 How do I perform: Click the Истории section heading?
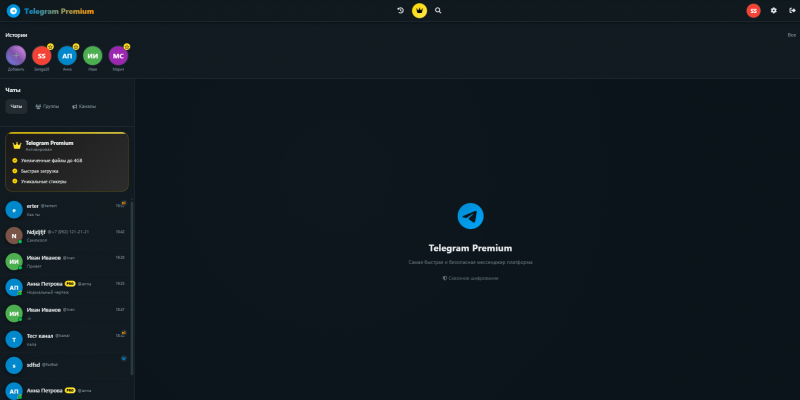pos(16,35)
